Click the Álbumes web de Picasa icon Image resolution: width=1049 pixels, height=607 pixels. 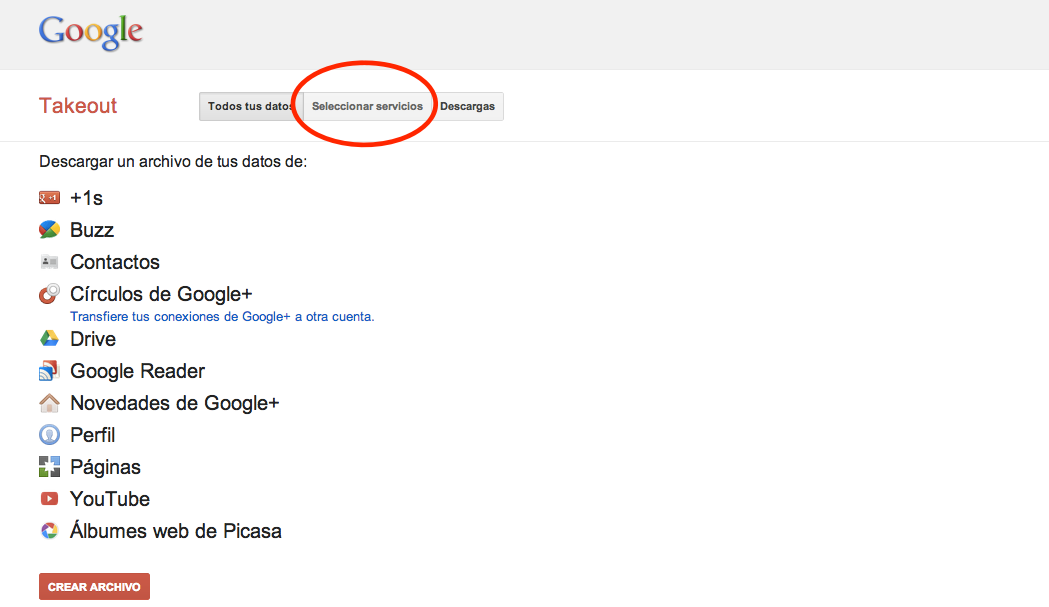click(x=50, y=531)
